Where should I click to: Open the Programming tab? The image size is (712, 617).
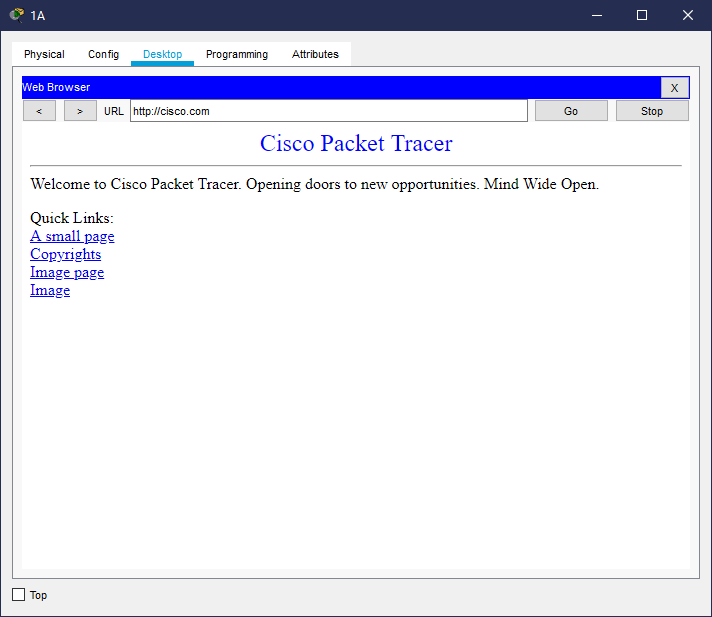237,54
